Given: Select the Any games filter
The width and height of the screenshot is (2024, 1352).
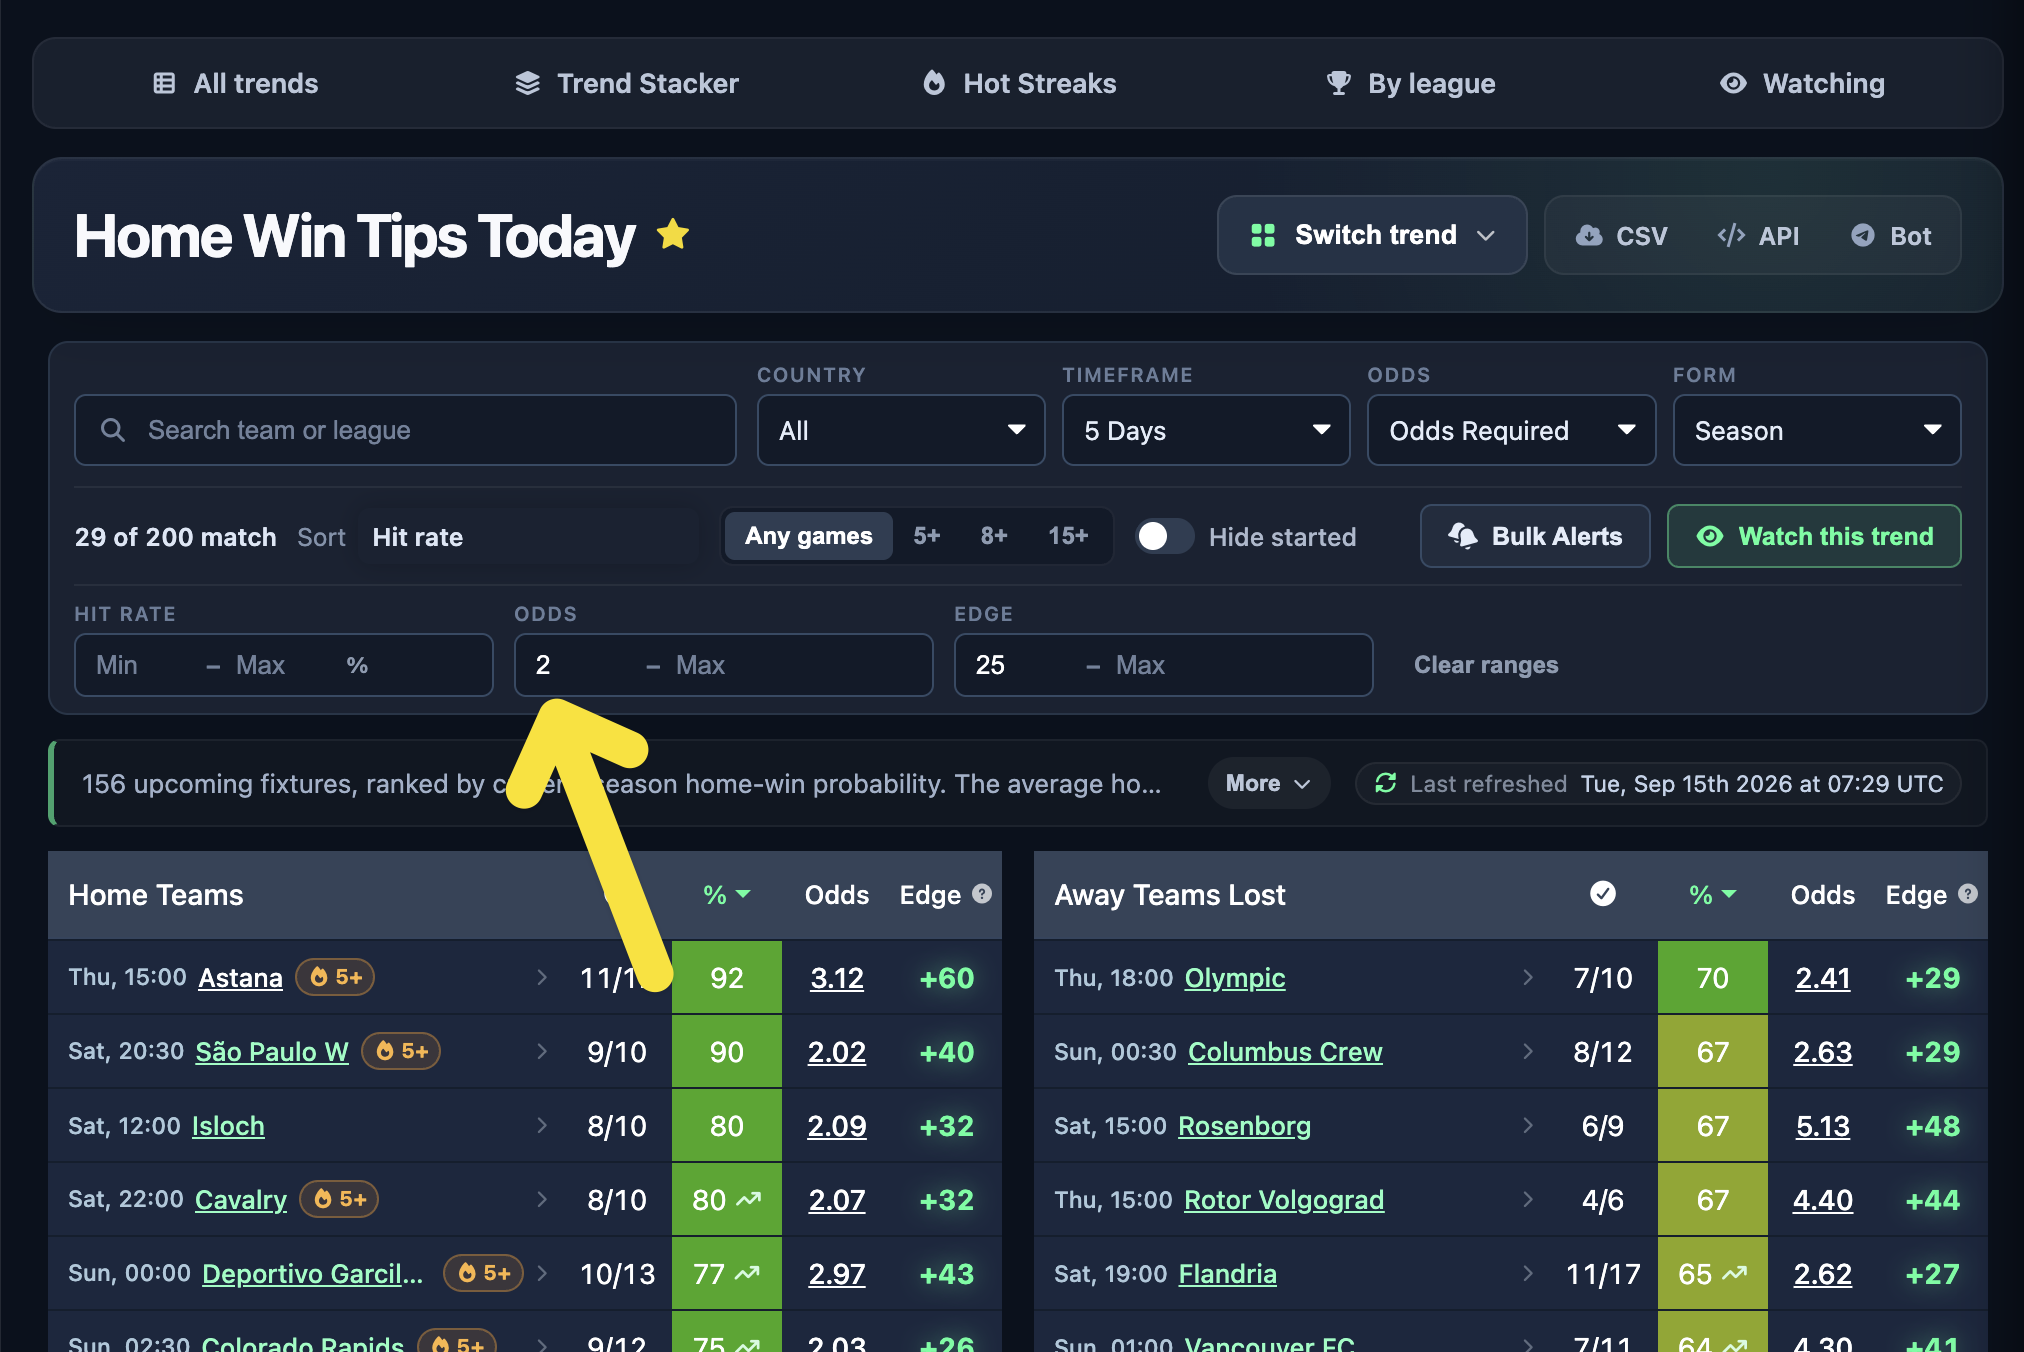Looking at the screenshot, I should [x=808, y=536].
